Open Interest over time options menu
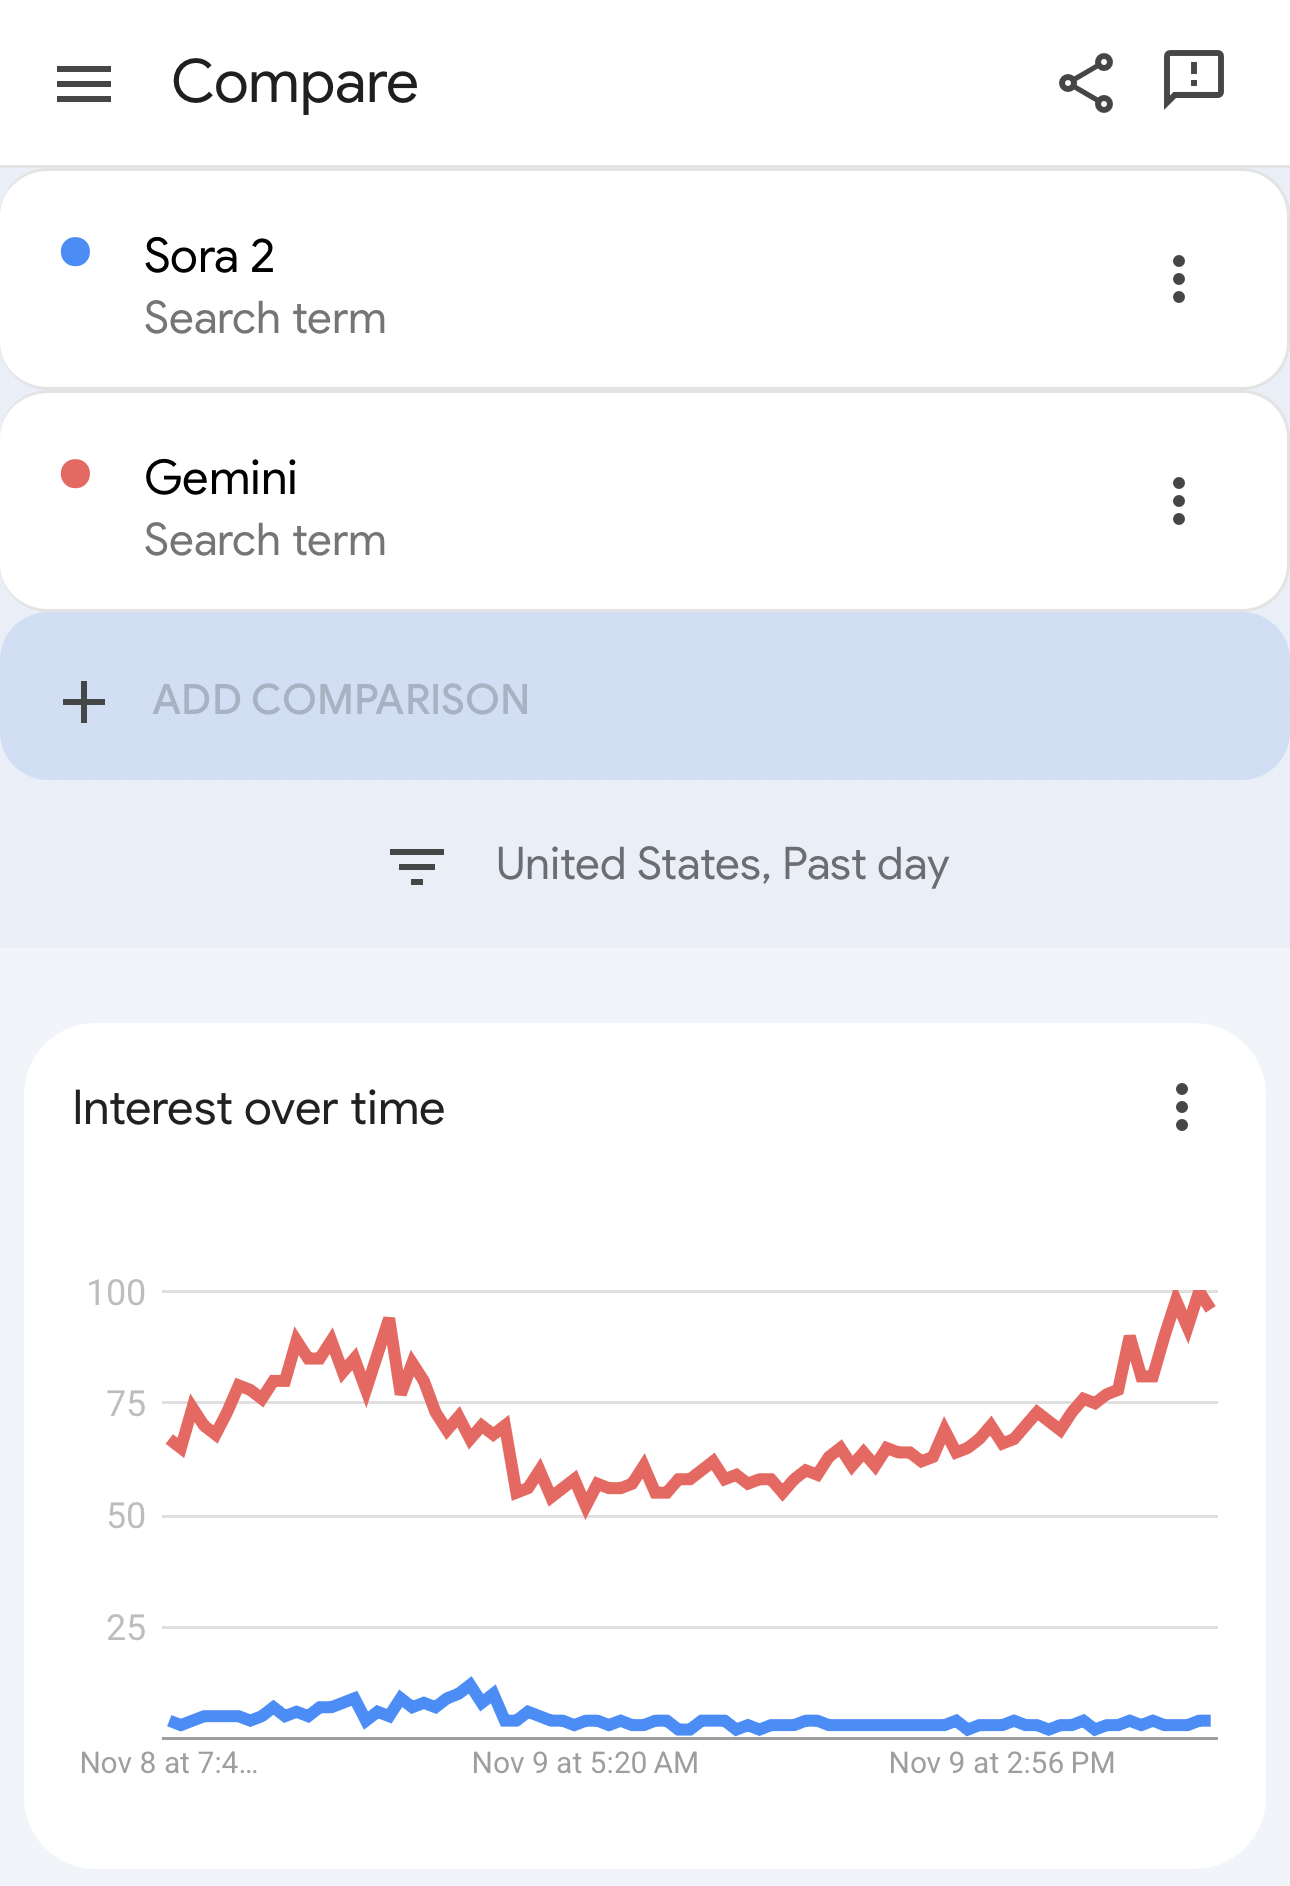 (1182, 1107)
